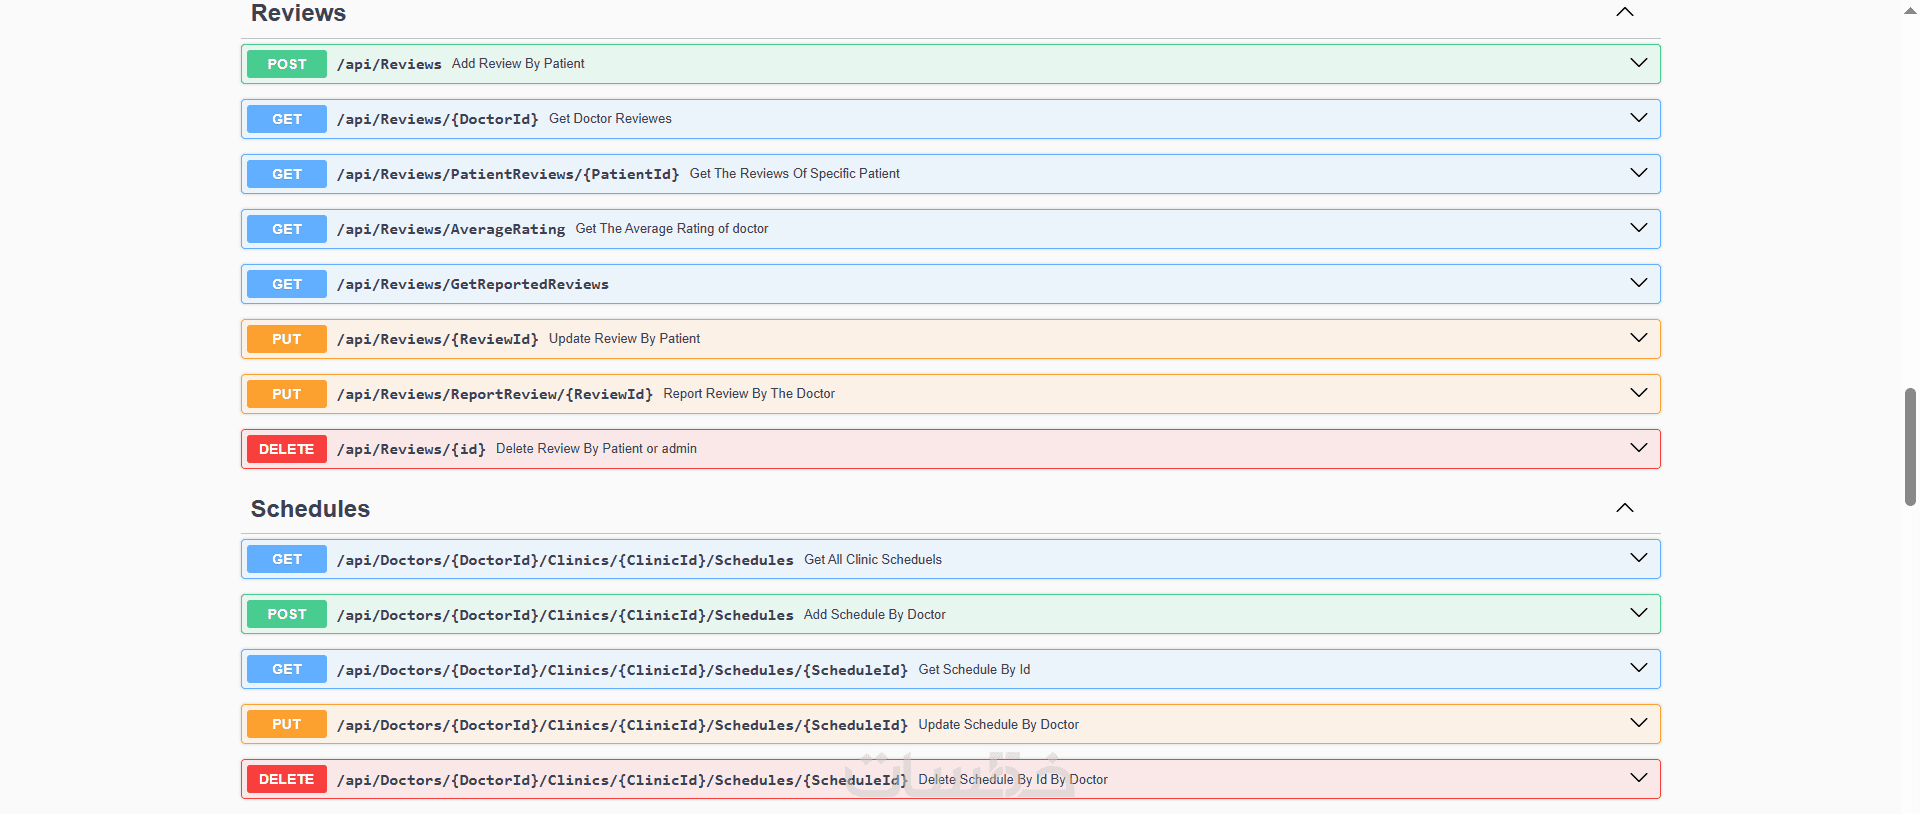Click PUT badge for Update Review By Patient
This screenshot has height=814, width=1920.
[287, 339]
